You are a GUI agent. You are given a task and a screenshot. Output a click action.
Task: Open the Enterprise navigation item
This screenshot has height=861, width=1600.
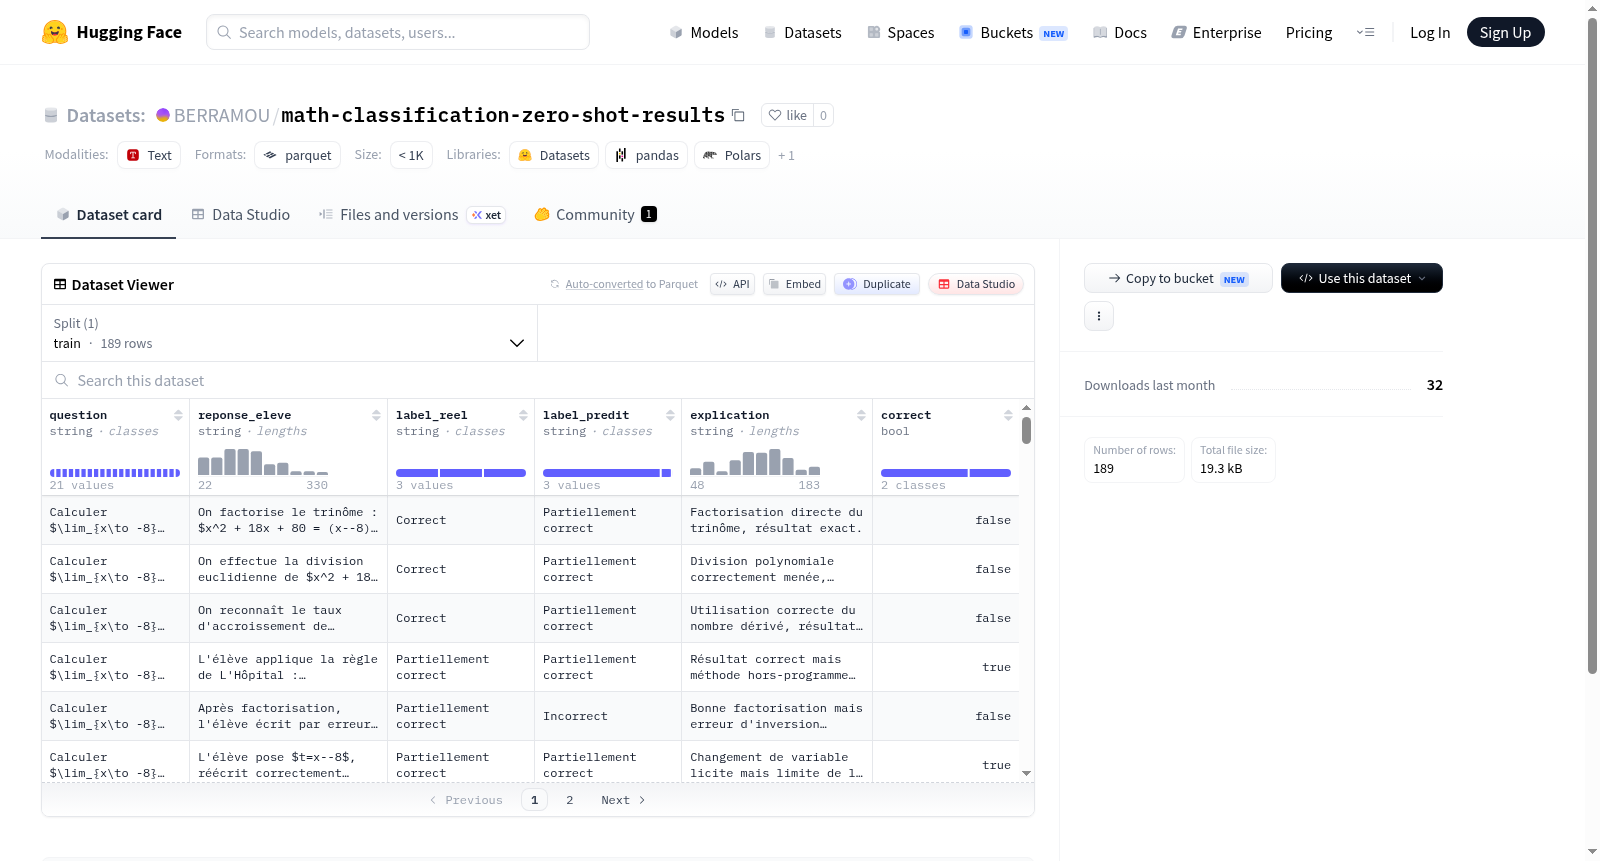tap(1216, 33)
